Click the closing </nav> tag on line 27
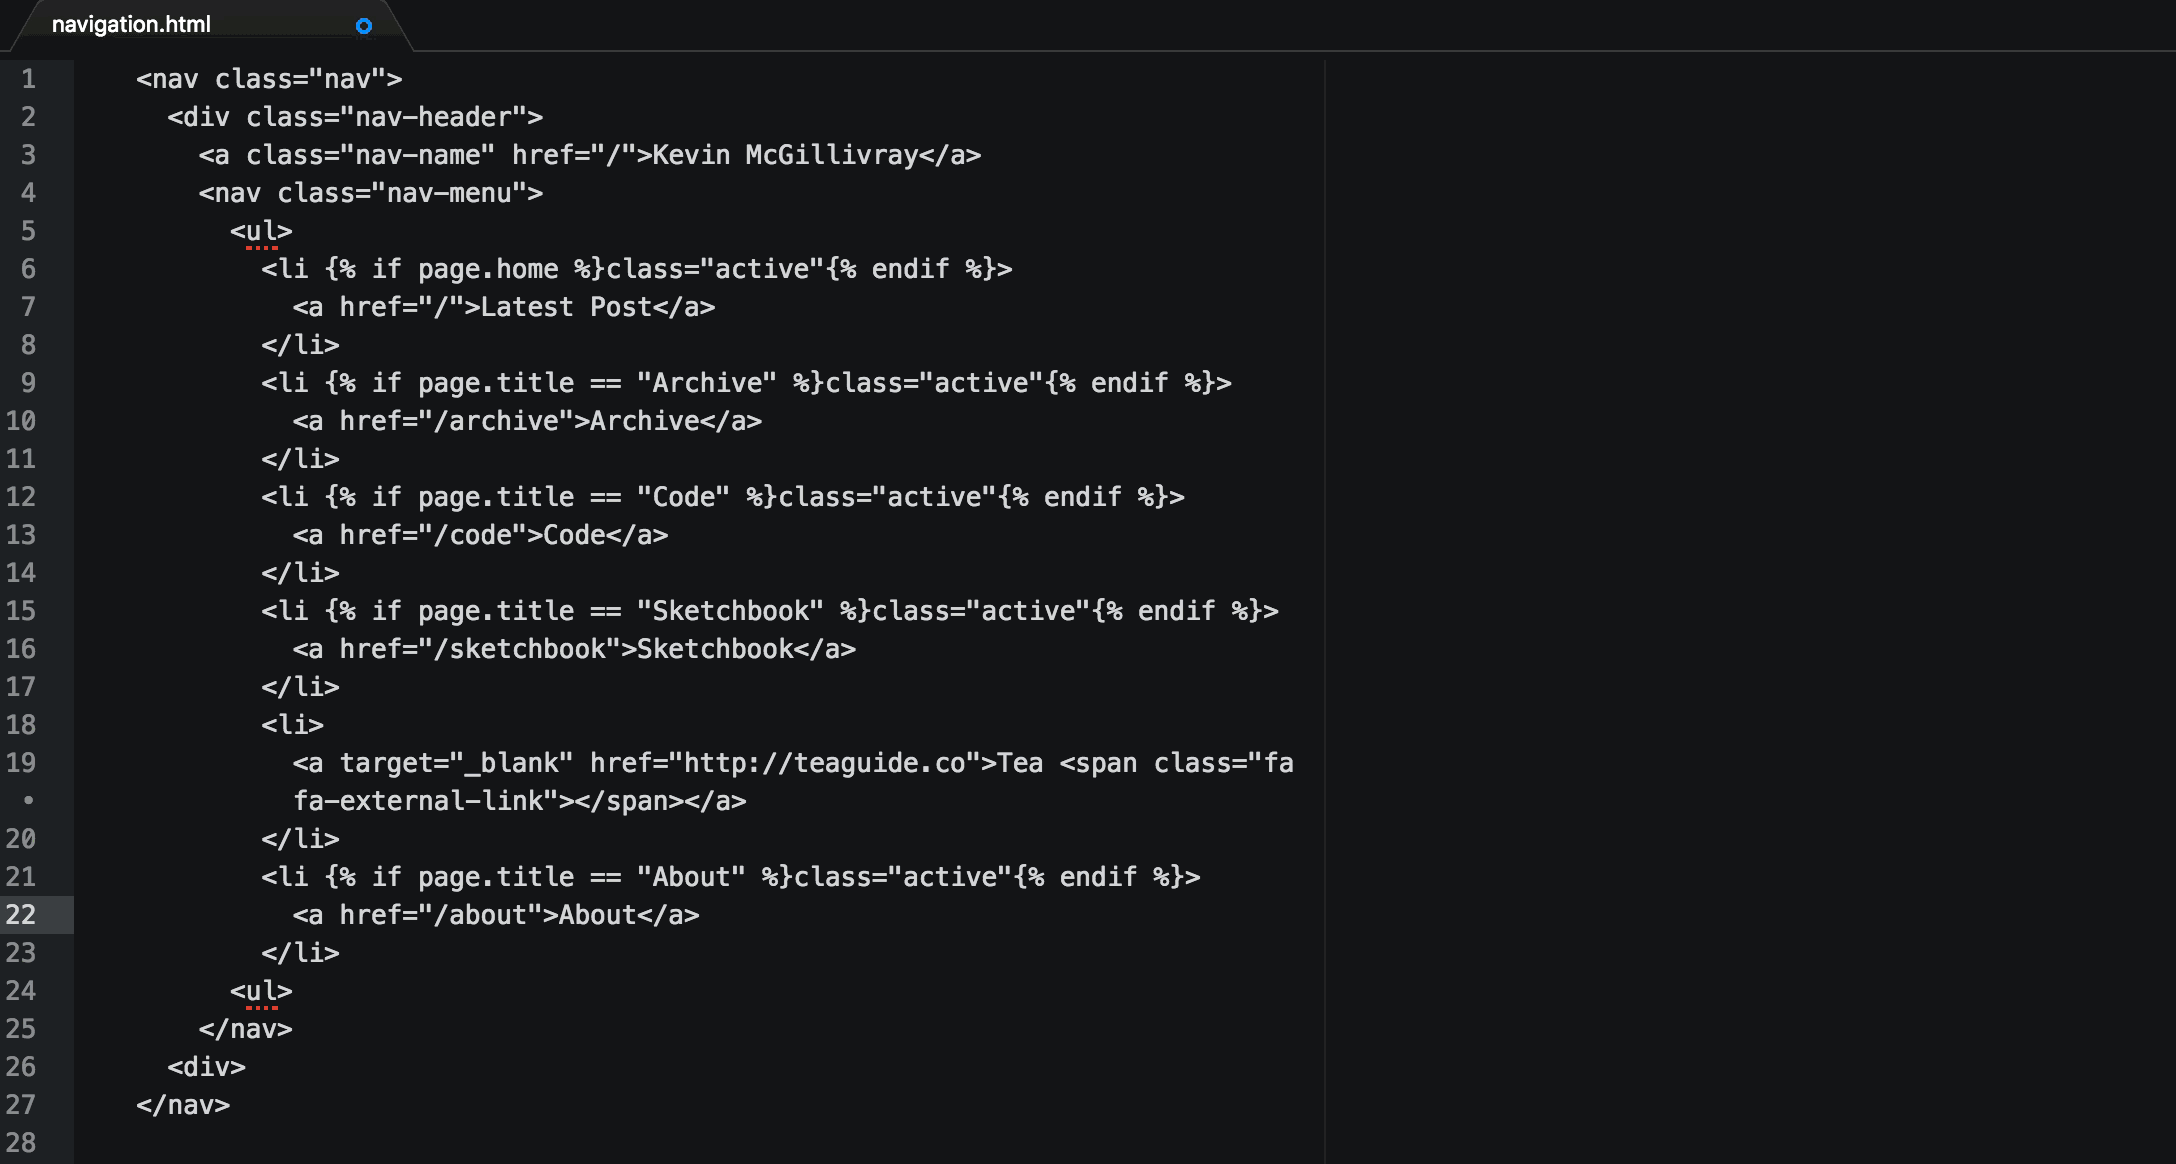This screenshot has width=2176, height=1164. click(x=185, y=1104)
